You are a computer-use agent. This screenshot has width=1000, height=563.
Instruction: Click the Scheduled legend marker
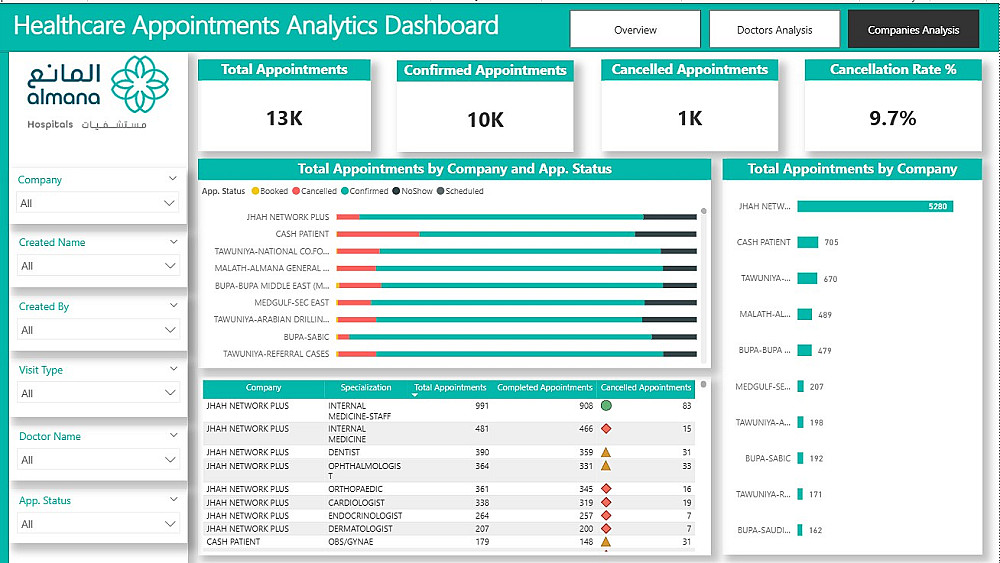(440, 191)
